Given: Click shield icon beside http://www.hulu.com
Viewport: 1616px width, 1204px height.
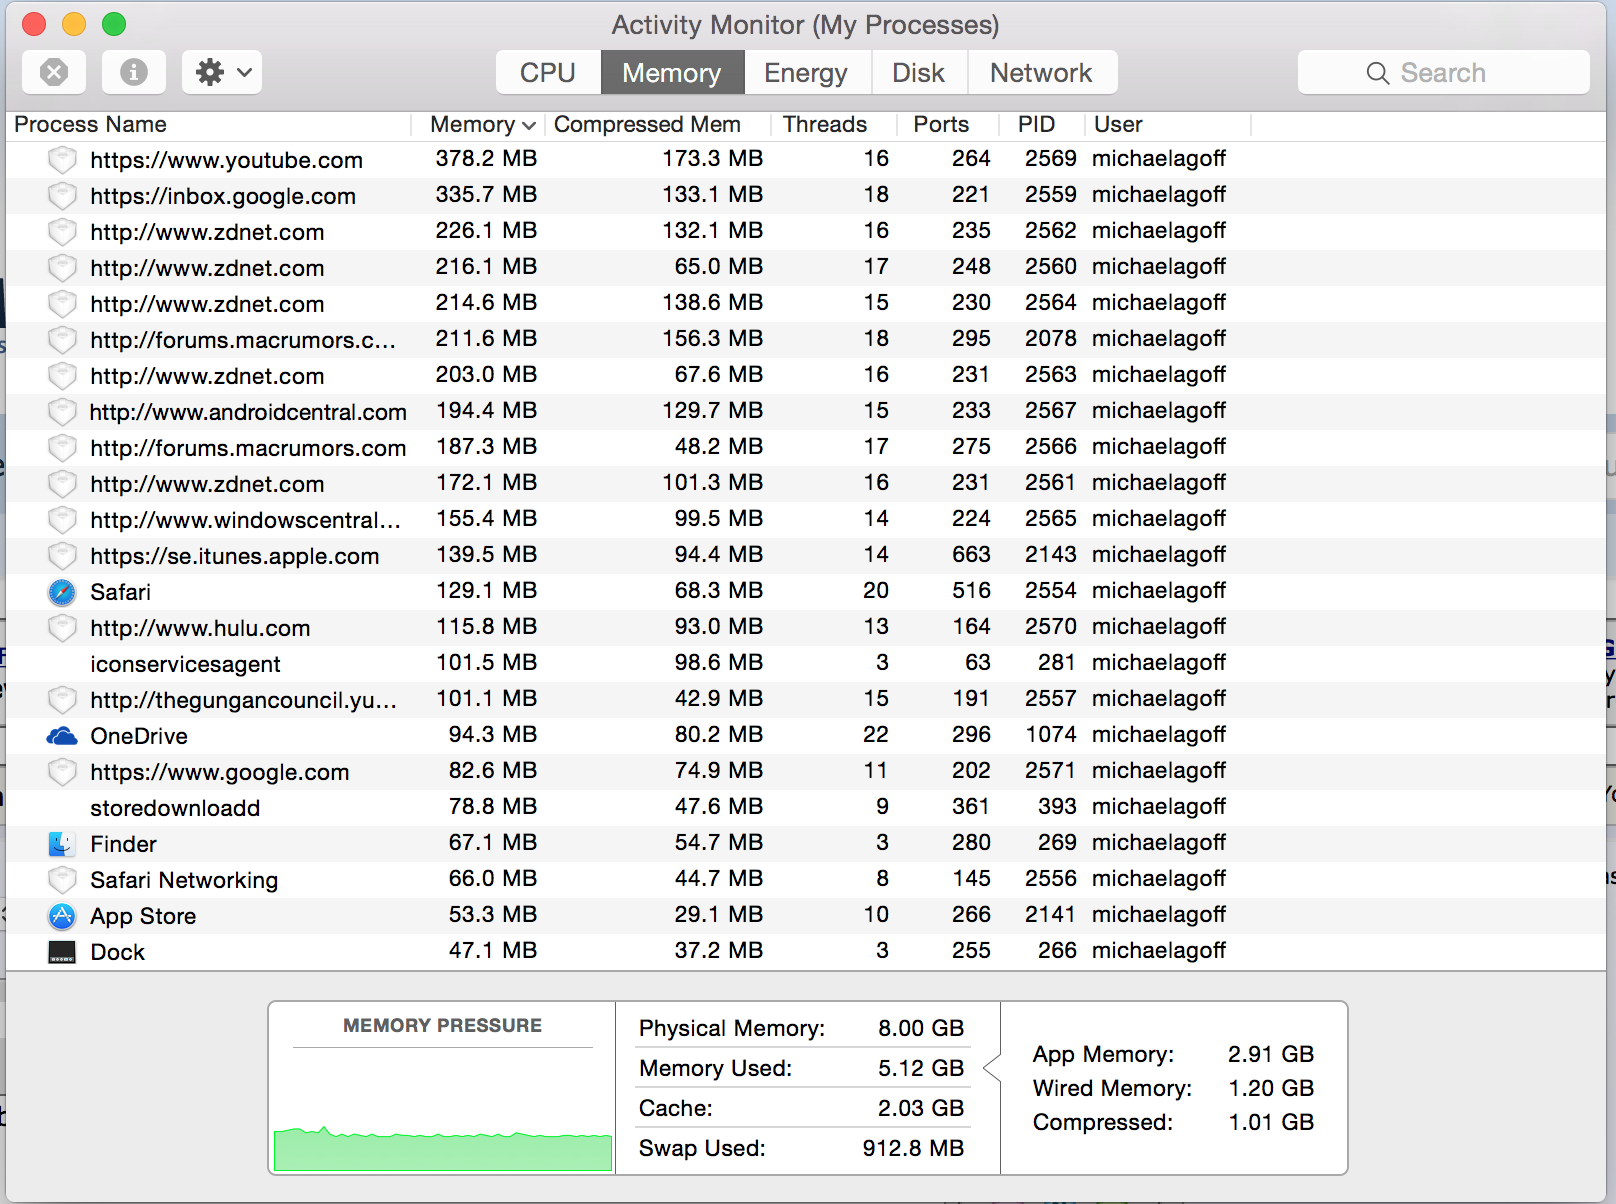Looking at the screenshot, I should pyautogui.click(x=62, y=628).
